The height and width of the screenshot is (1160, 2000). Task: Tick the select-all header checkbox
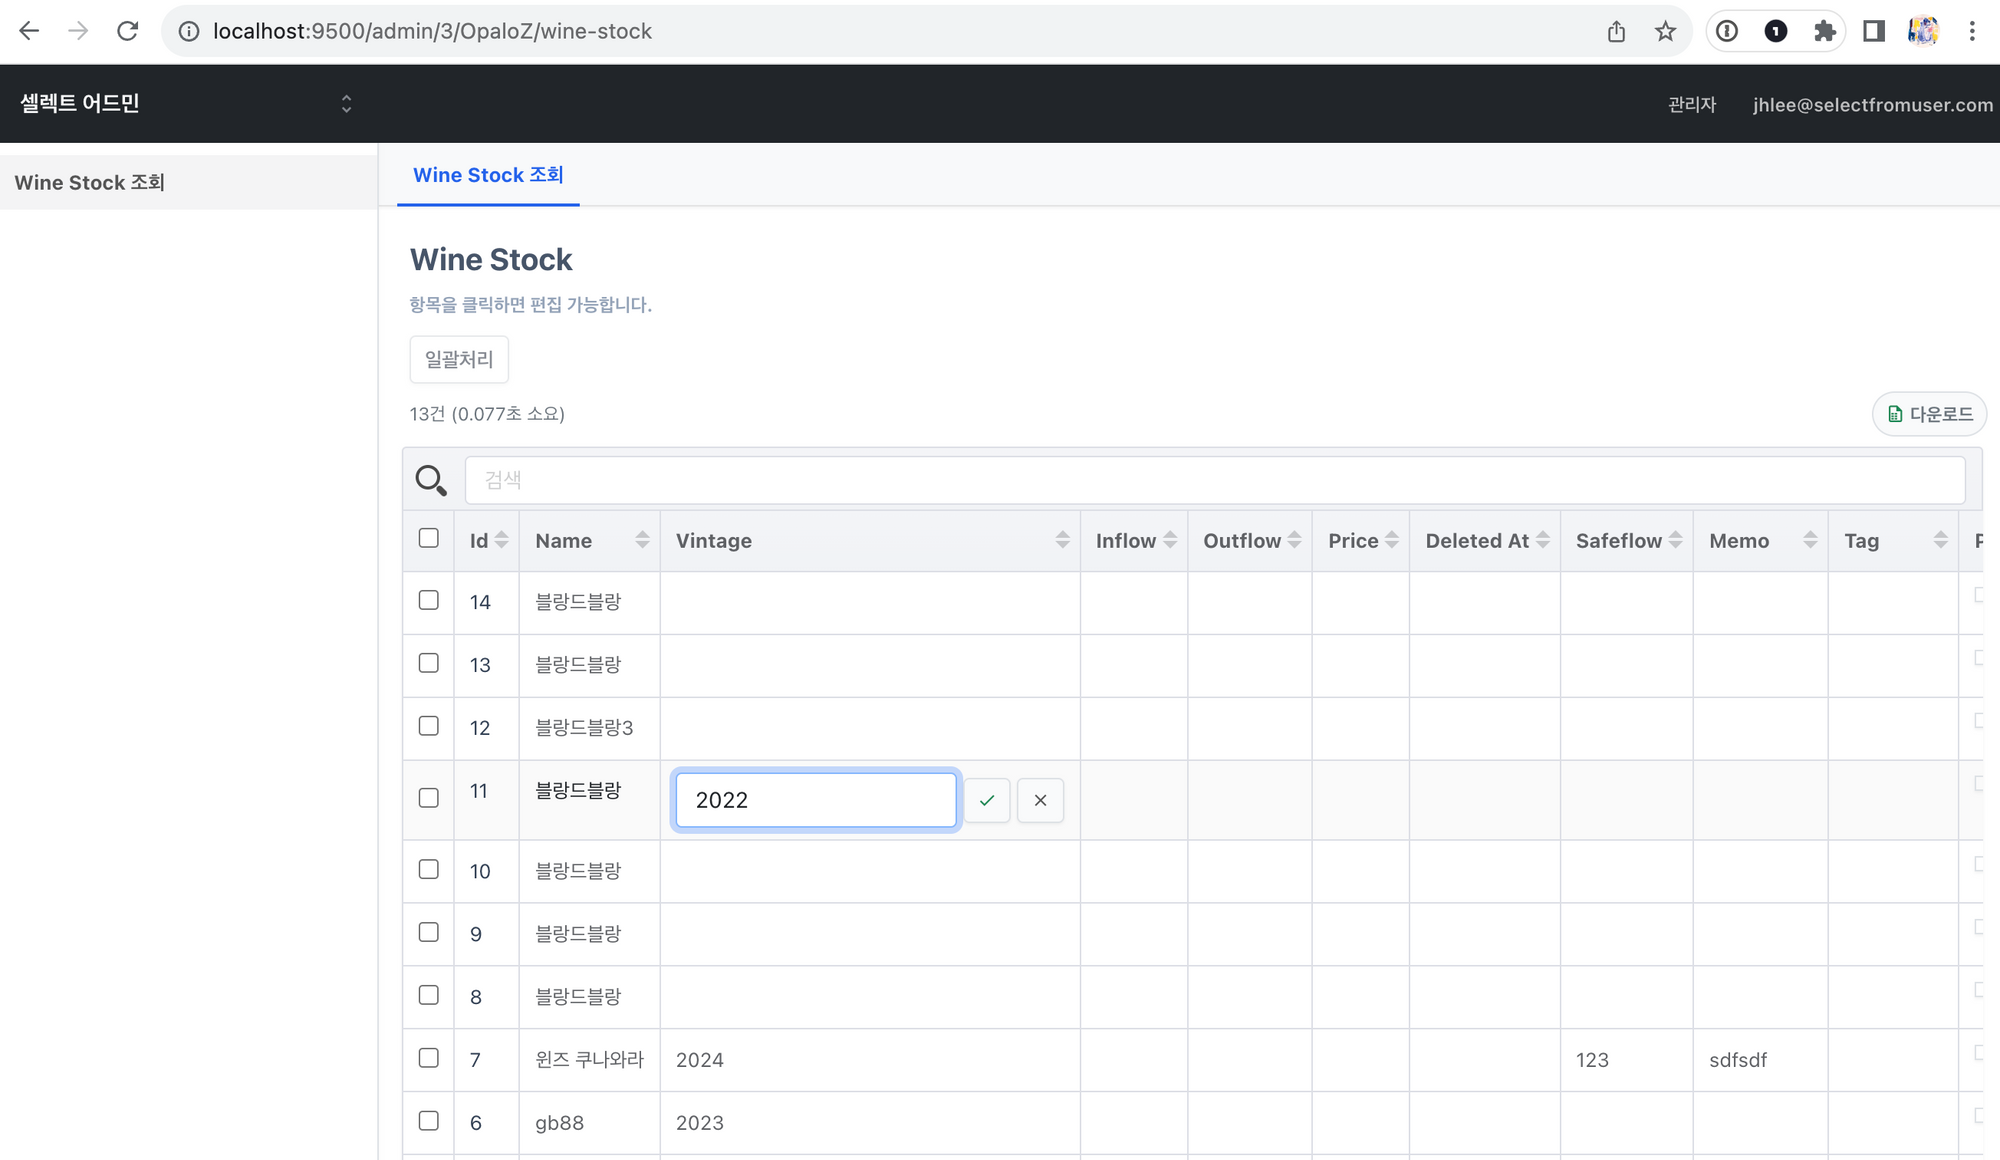429,538
